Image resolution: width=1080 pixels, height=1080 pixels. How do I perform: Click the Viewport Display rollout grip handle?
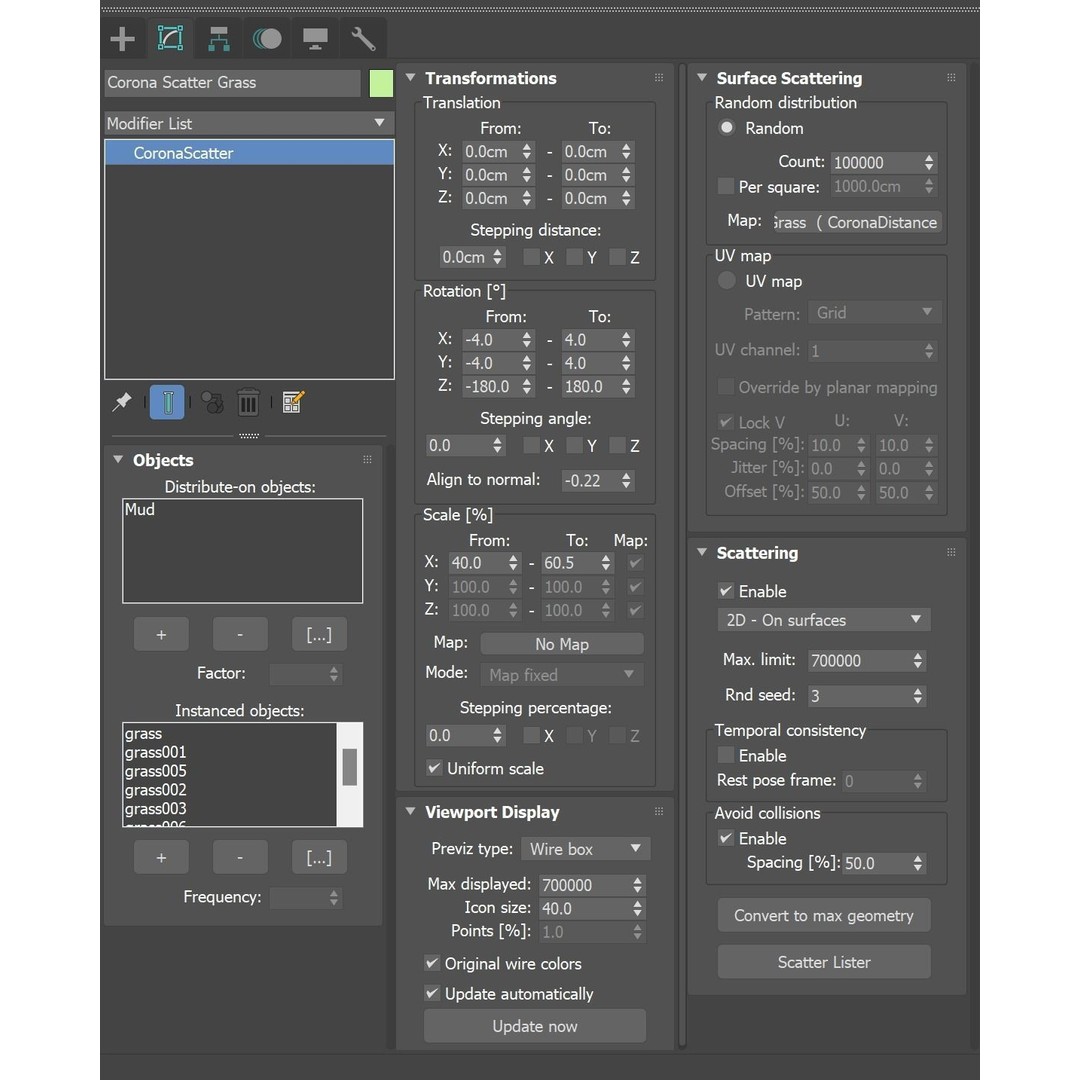658,812
